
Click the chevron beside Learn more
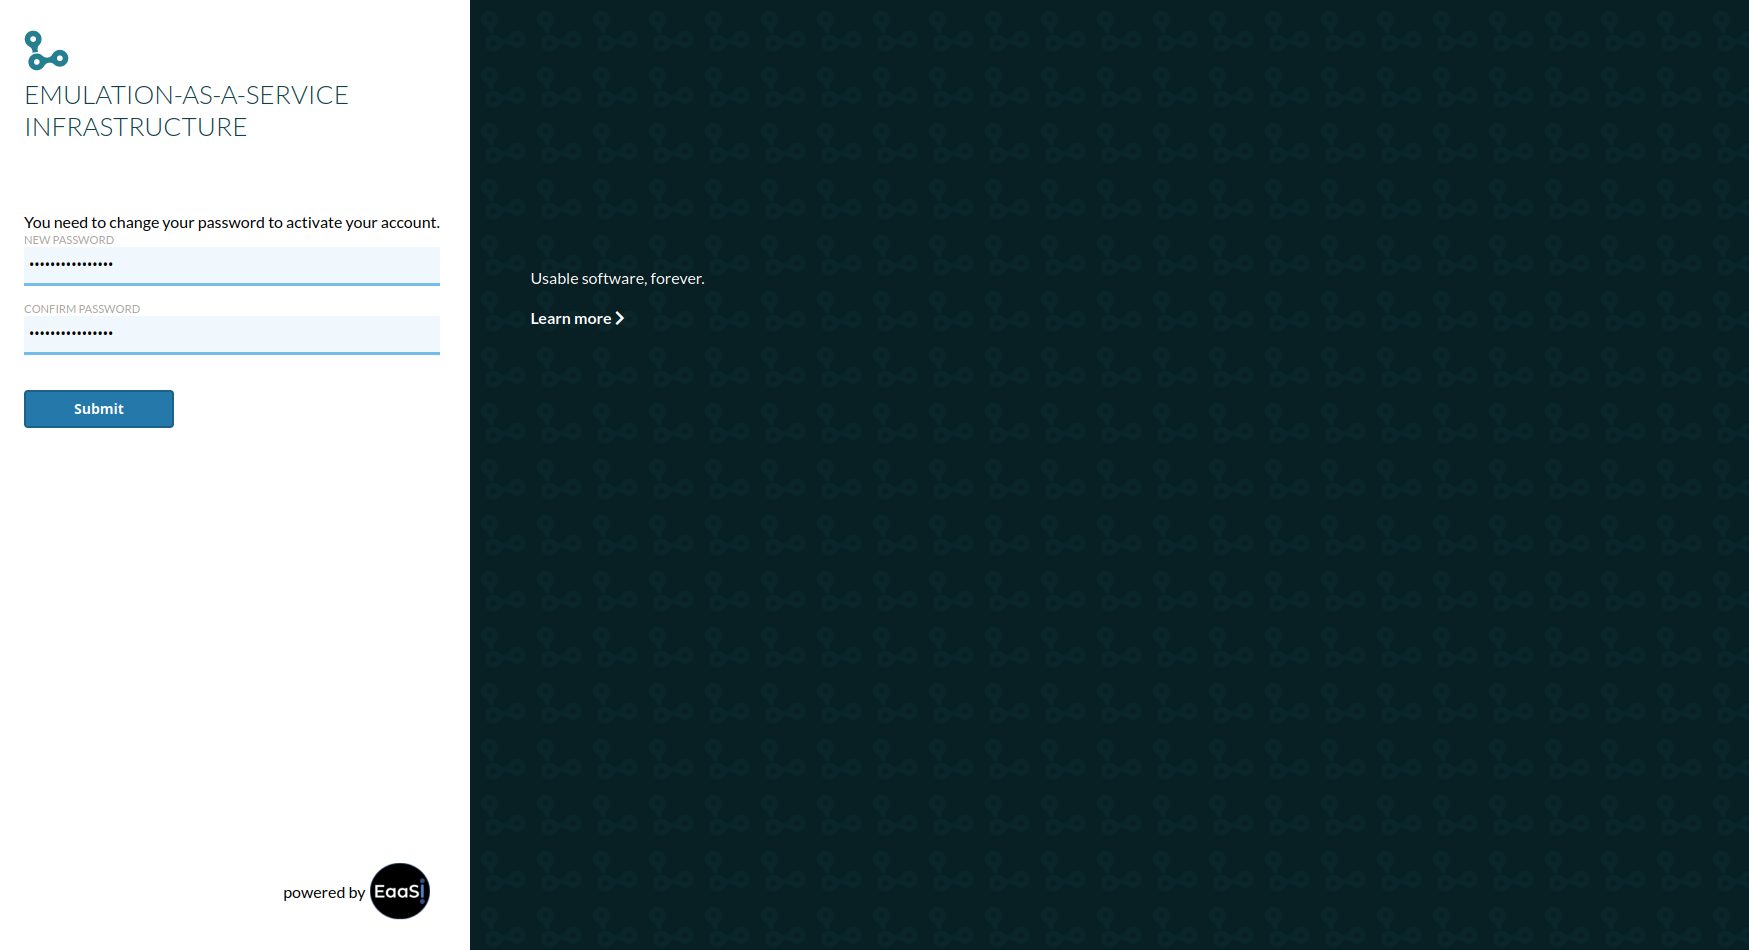point(620,318)
